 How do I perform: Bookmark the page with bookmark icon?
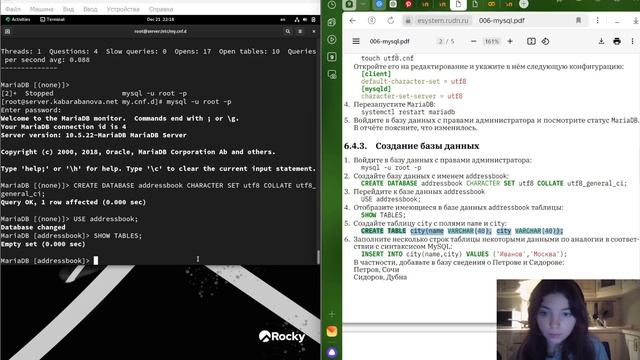pos(578,20)
